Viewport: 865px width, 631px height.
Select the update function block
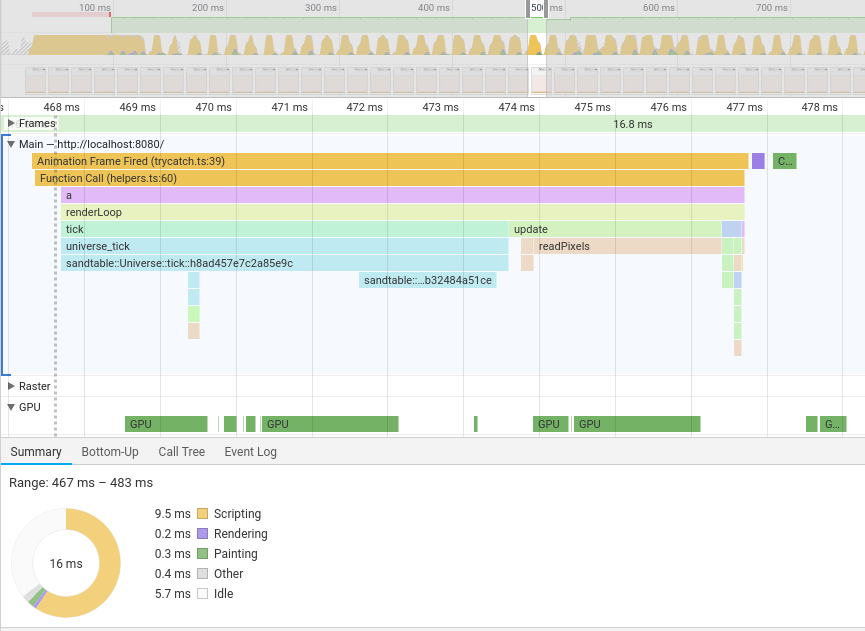[x=615, y=229]
